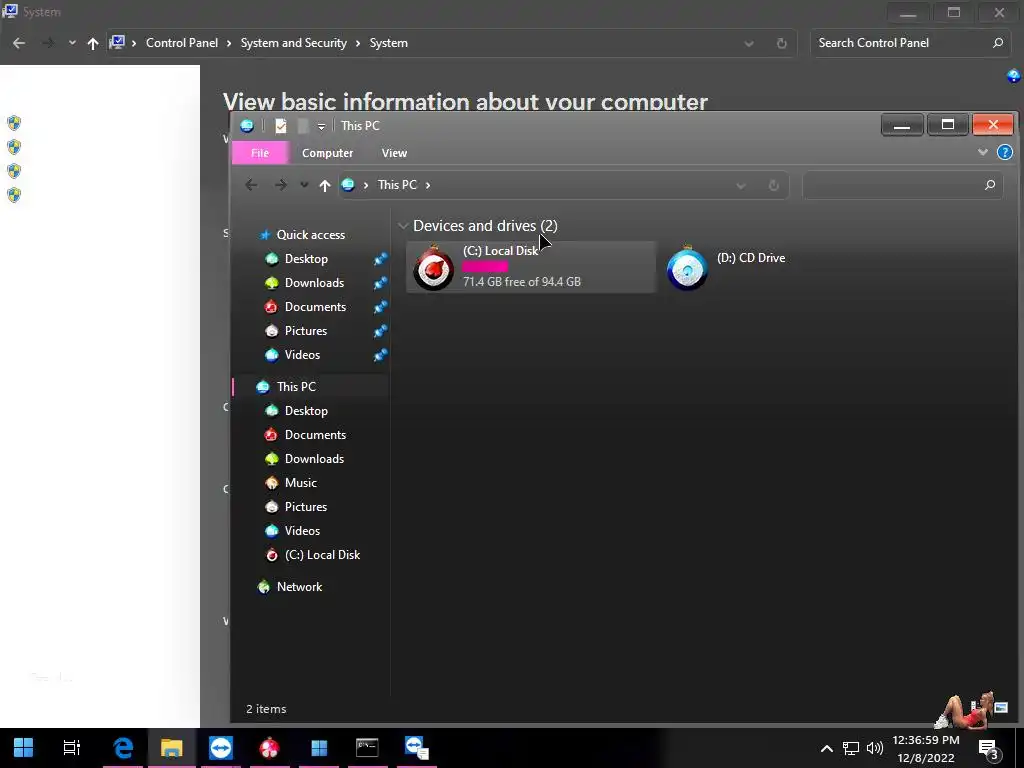1024x768 pixels.
Task: Click System breadcrumb in address bar
Action: [x=389, y=43]
